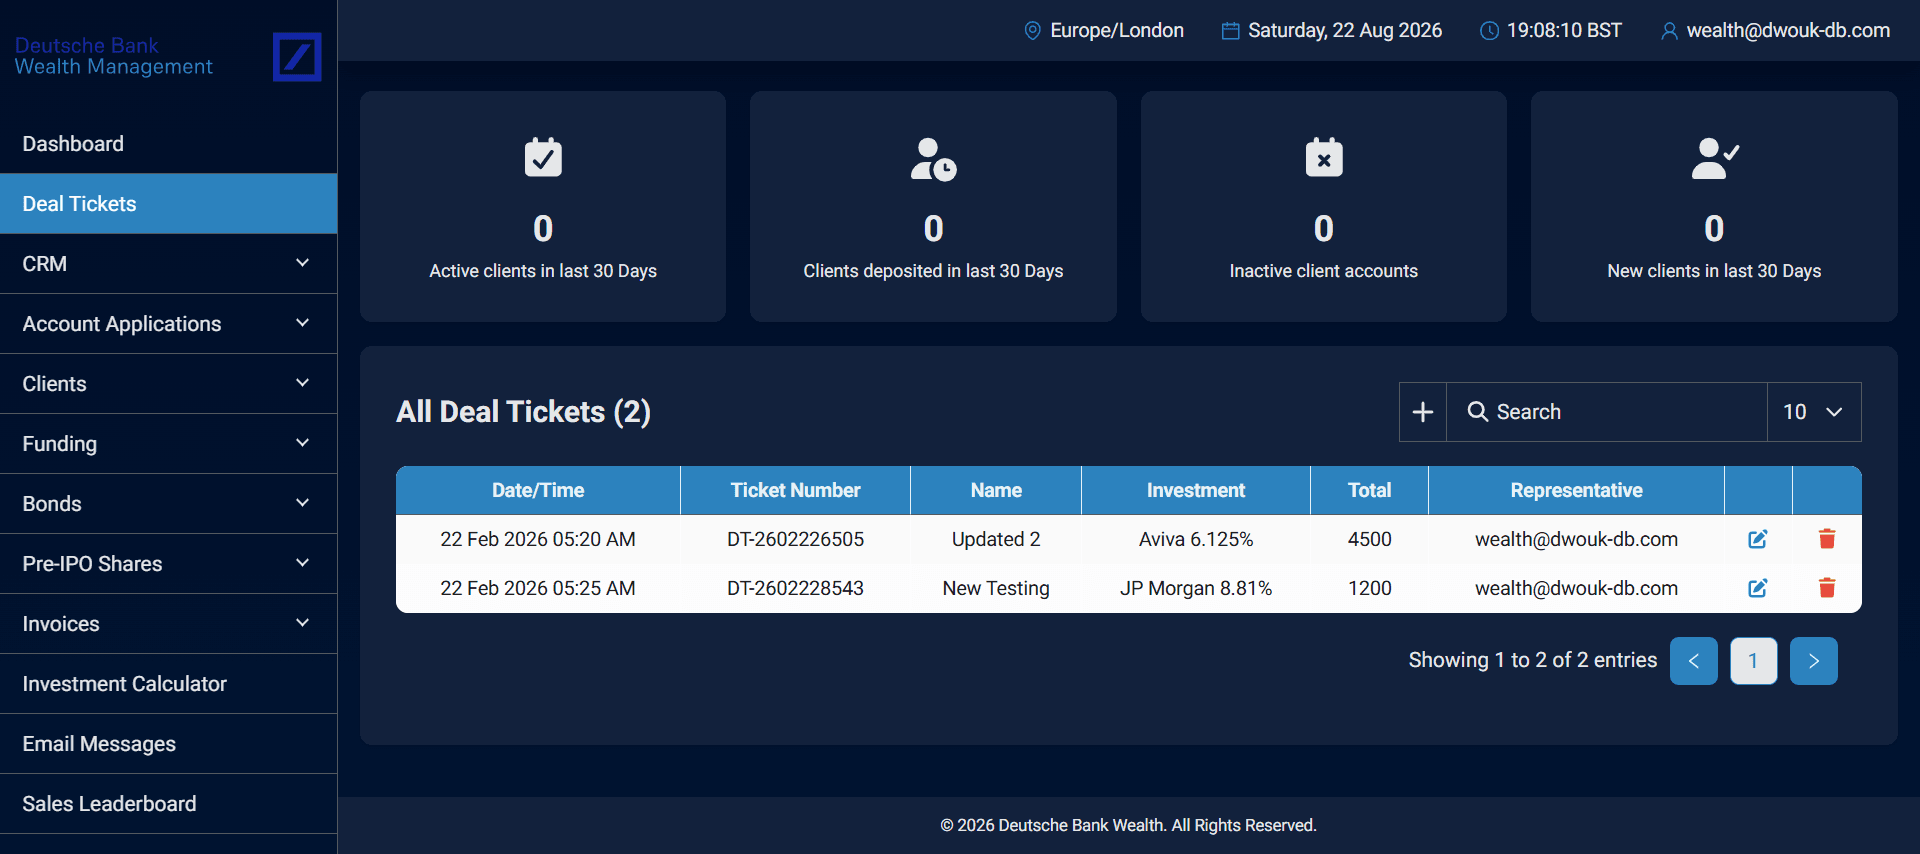
Task: Expand the Account Applications menu
Action: click(x=168, y=324)
